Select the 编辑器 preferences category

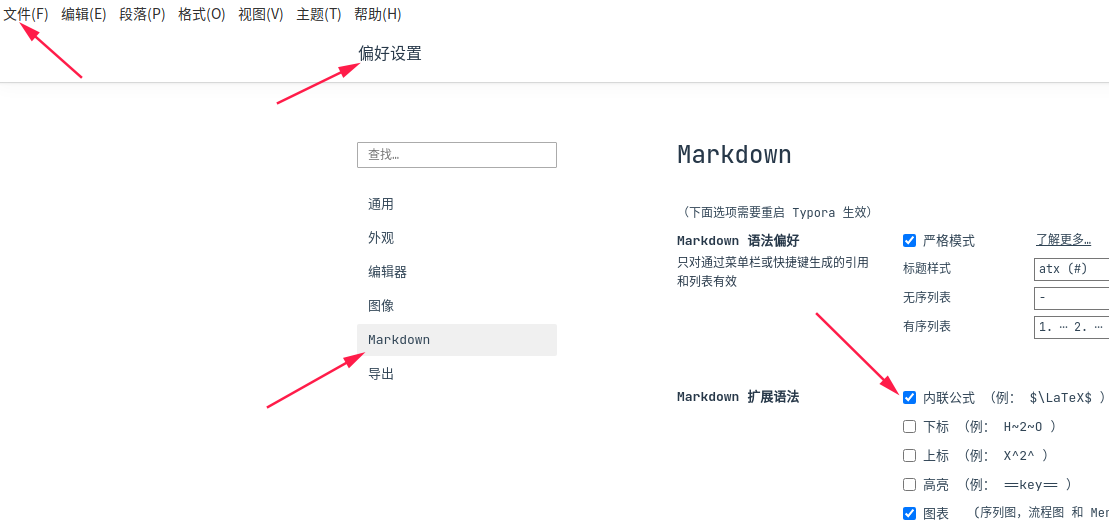click(457, 272)
